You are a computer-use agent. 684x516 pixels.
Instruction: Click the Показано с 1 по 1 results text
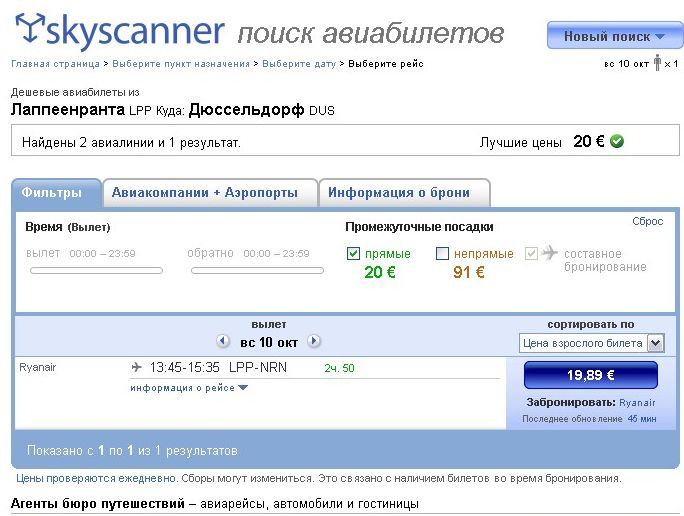132,451
